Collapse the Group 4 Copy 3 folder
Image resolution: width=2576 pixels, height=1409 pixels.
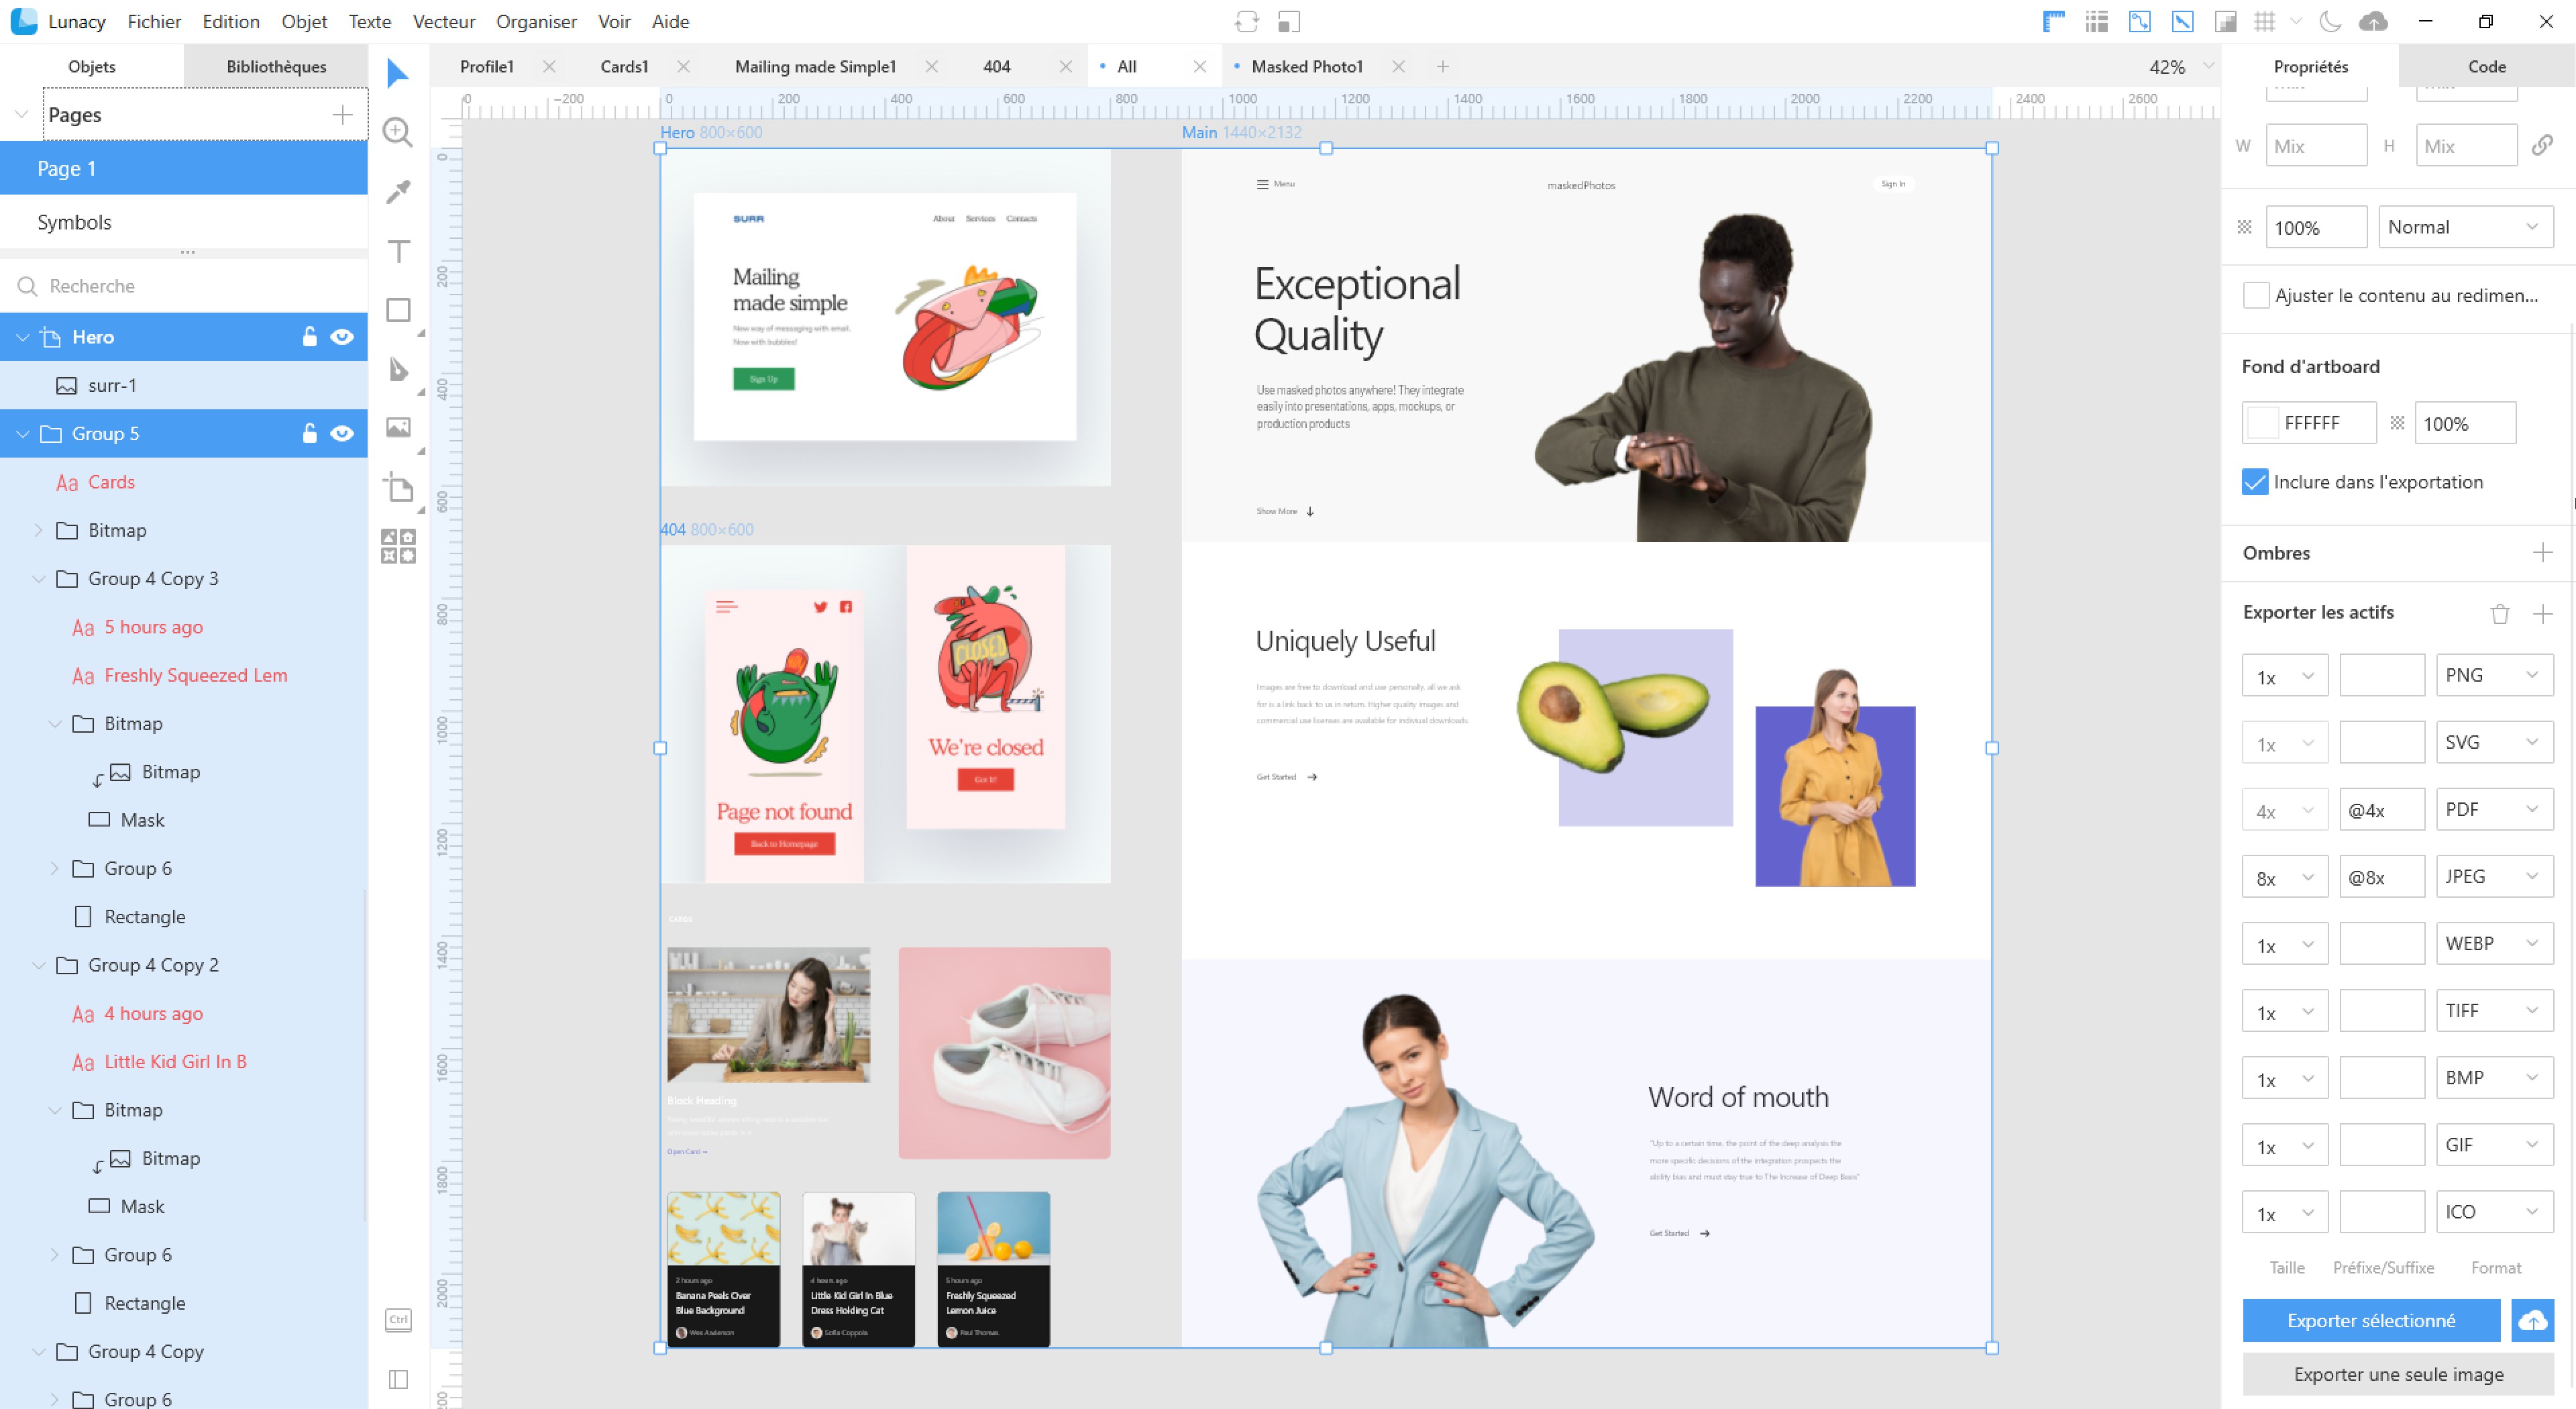click(39, 579)
